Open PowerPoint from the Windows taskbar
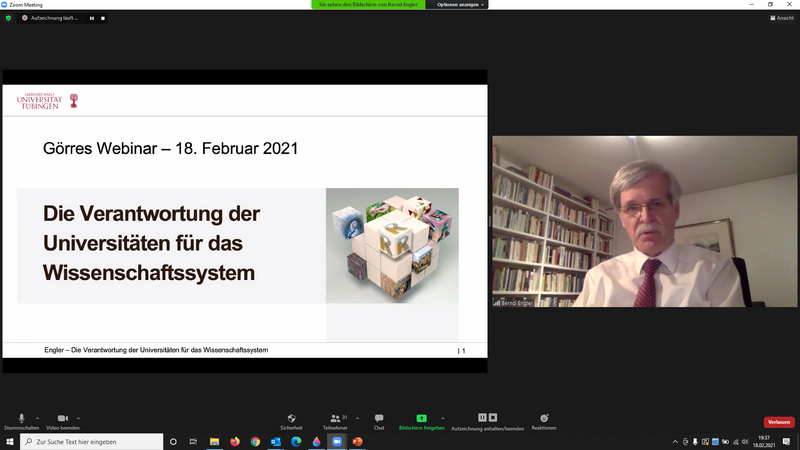The image size is (800, 450). (x=357, y=441)
